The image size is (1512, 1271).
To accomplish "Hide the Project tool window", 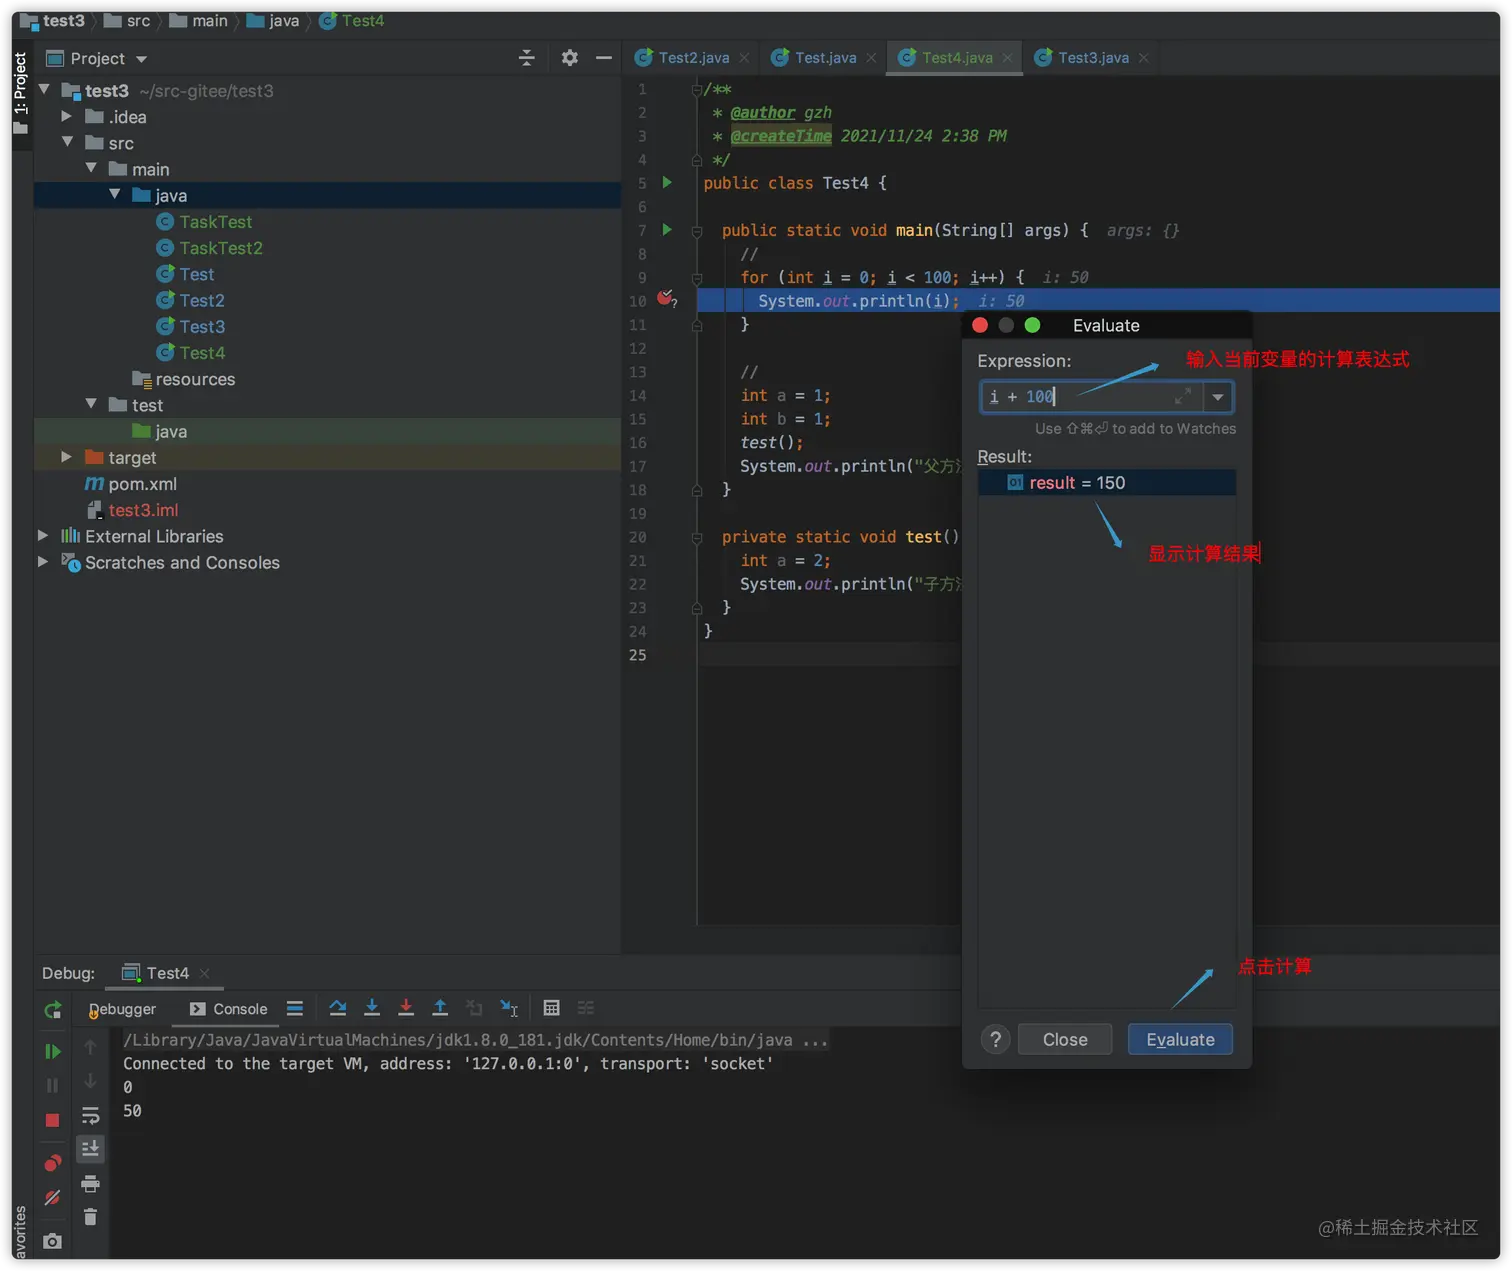I will click(604, 58).
